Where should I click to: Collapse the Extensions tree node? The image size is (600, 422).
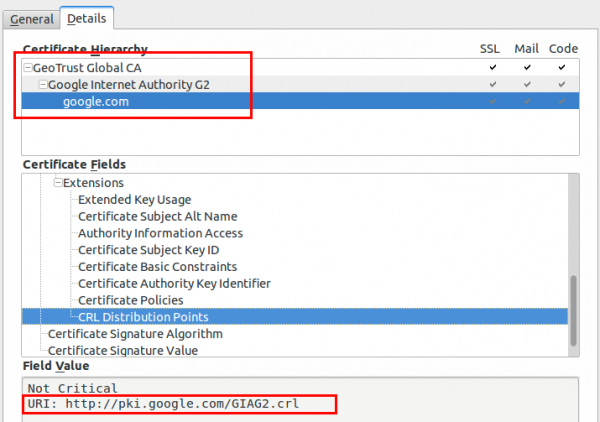tap(58, 182)
